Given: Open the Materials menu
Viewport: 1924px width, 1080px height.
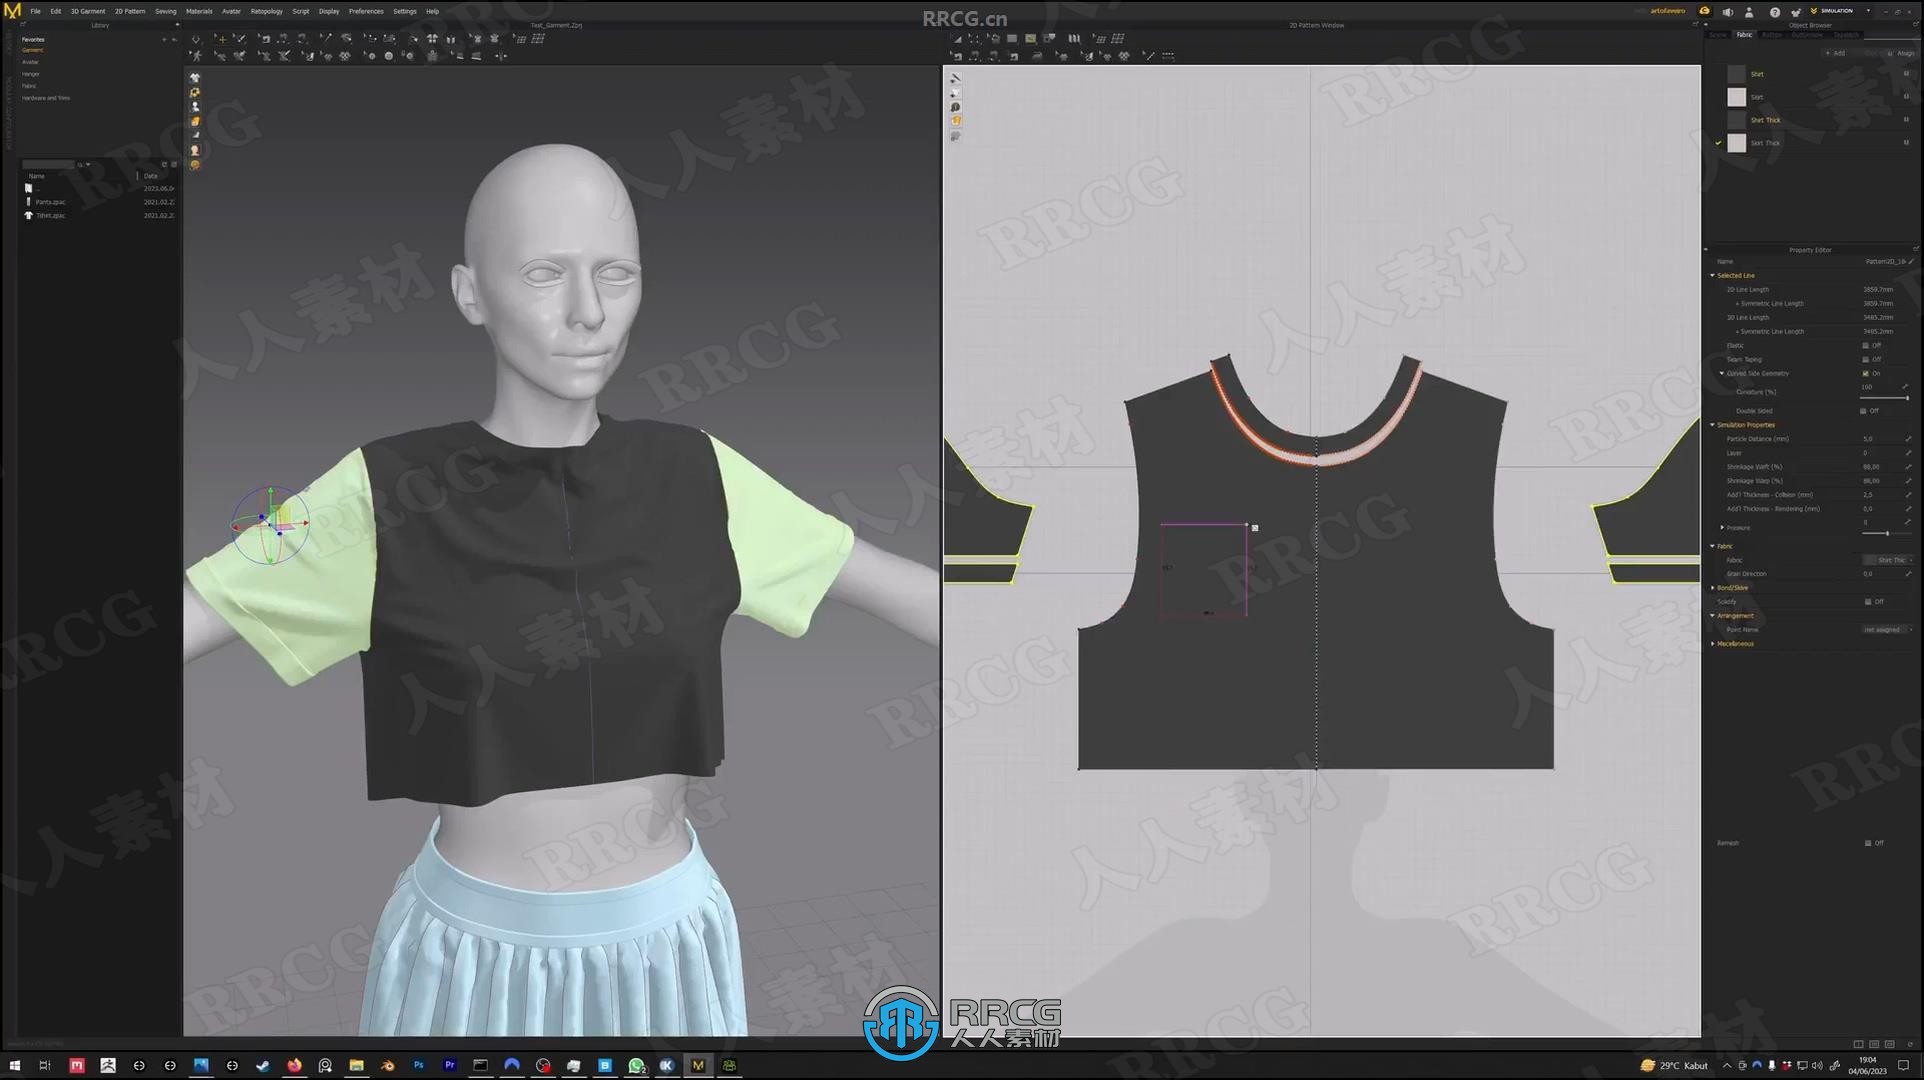Looking at the screenshot, I should pyautogui.click(x=199, y=11).
